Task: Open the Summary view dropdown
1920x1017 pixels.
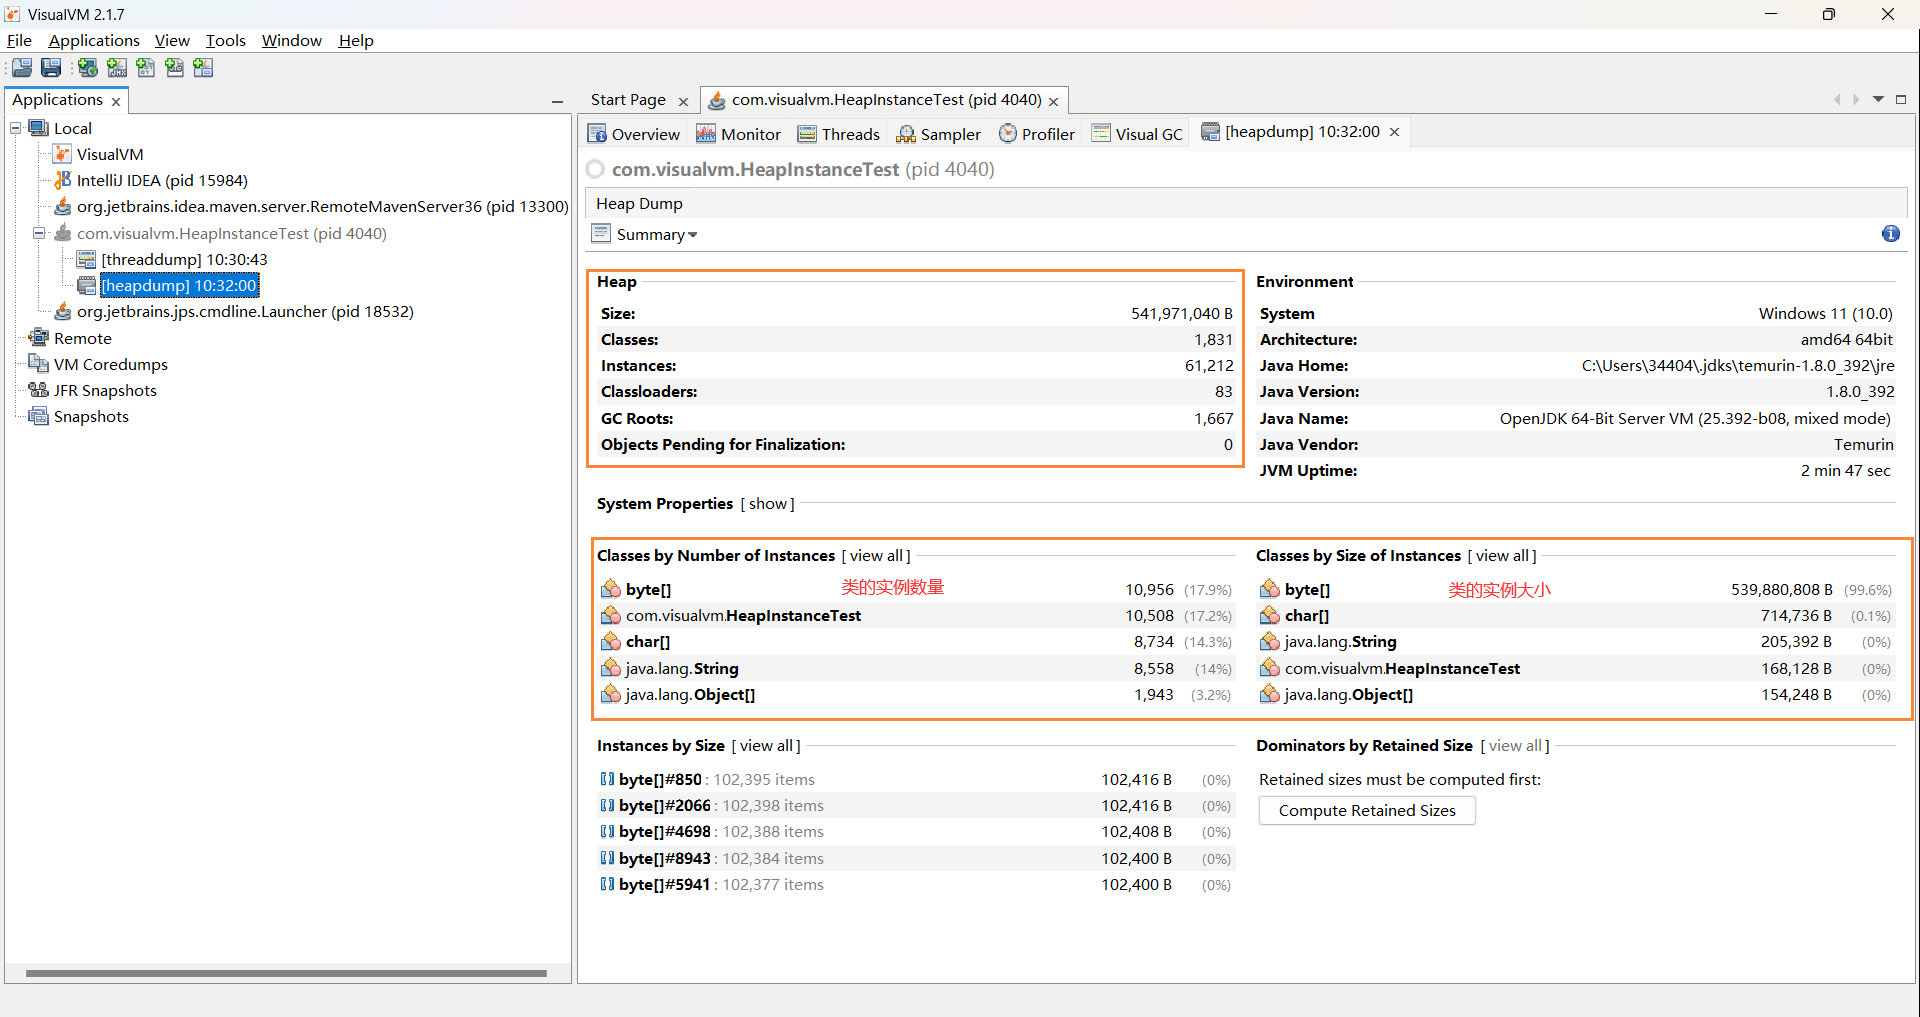Action: point(693,235)
